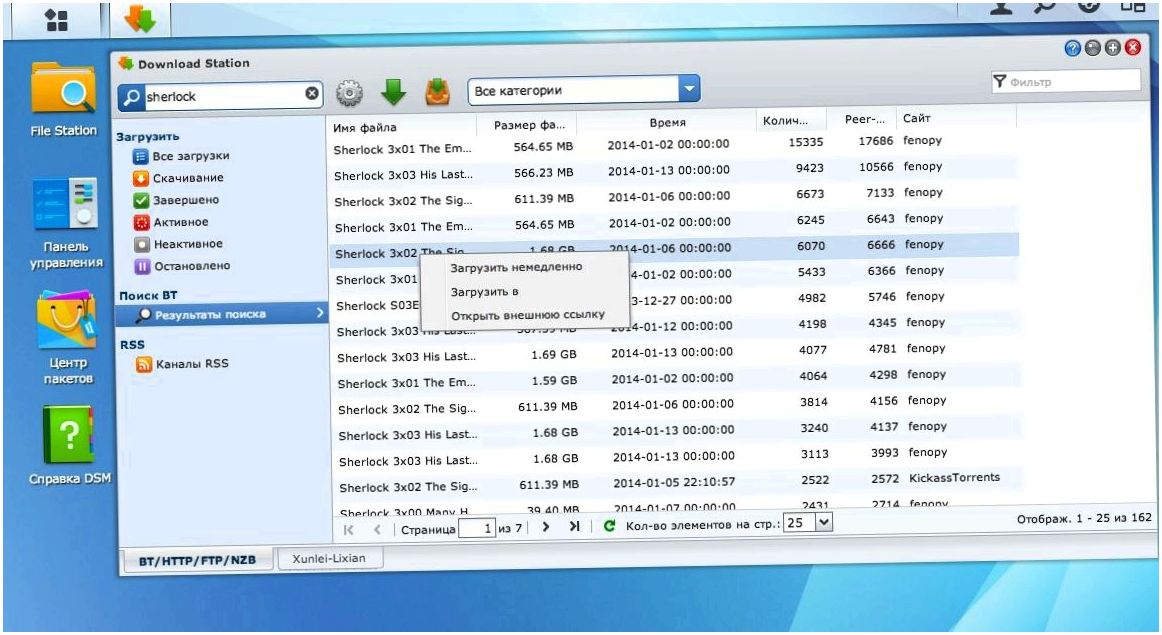Select Все загрузки in sidebar

coord(181,156)
